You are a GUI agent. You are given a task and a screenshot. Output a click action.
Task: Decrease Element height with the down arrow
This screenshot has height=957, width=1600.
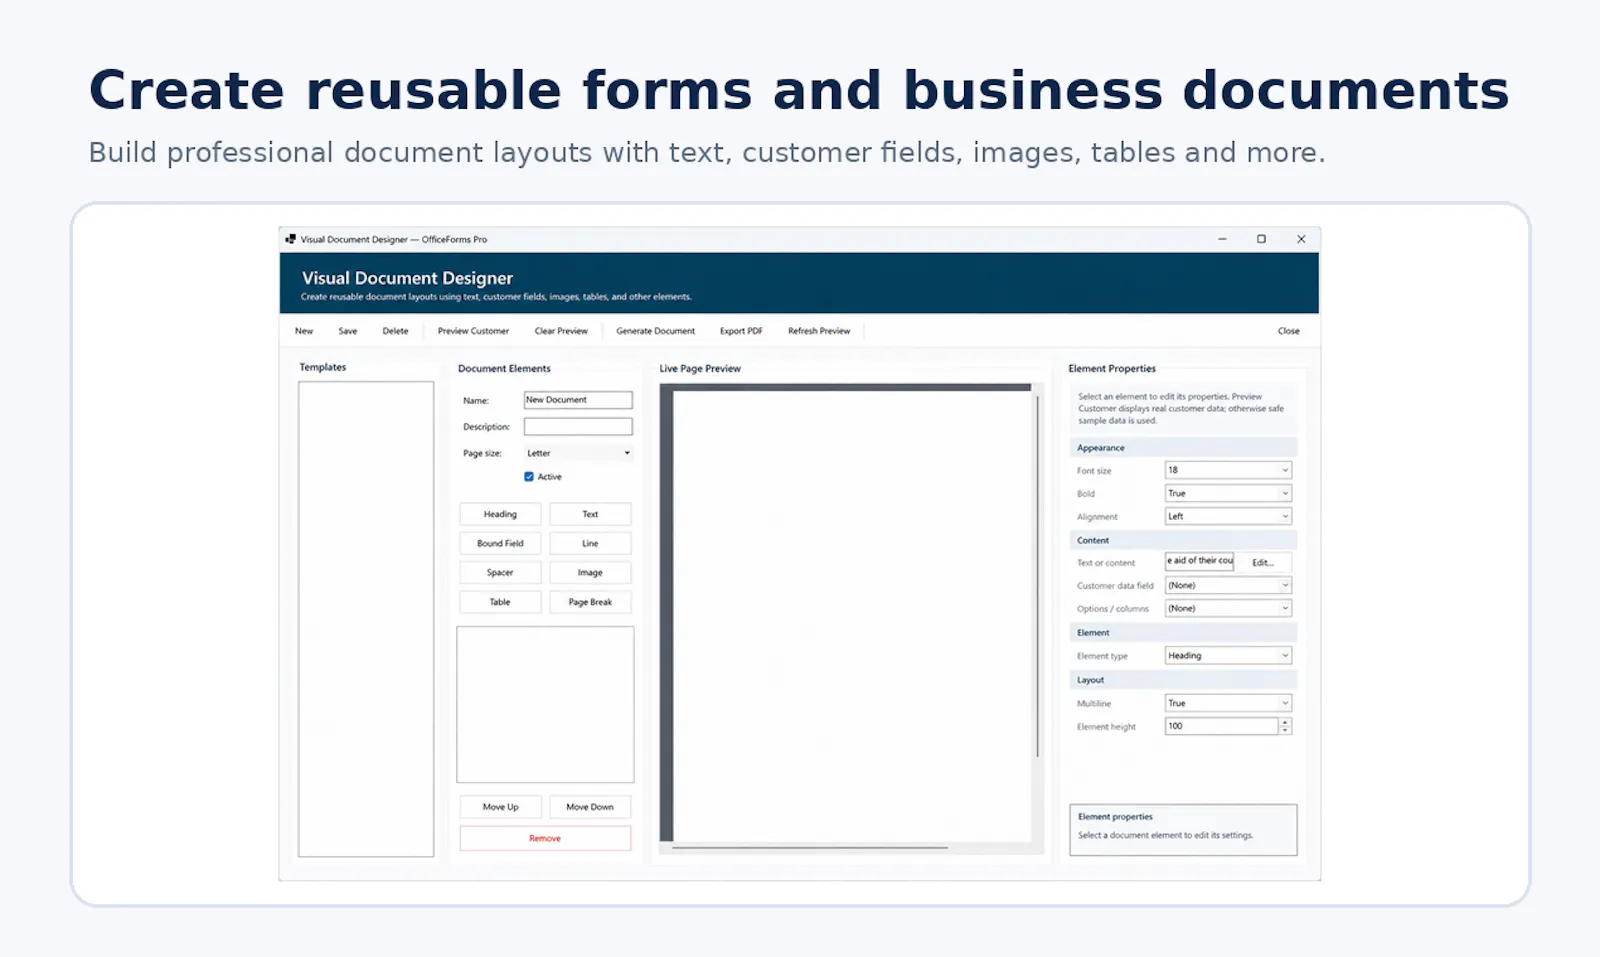point(1285,730)
